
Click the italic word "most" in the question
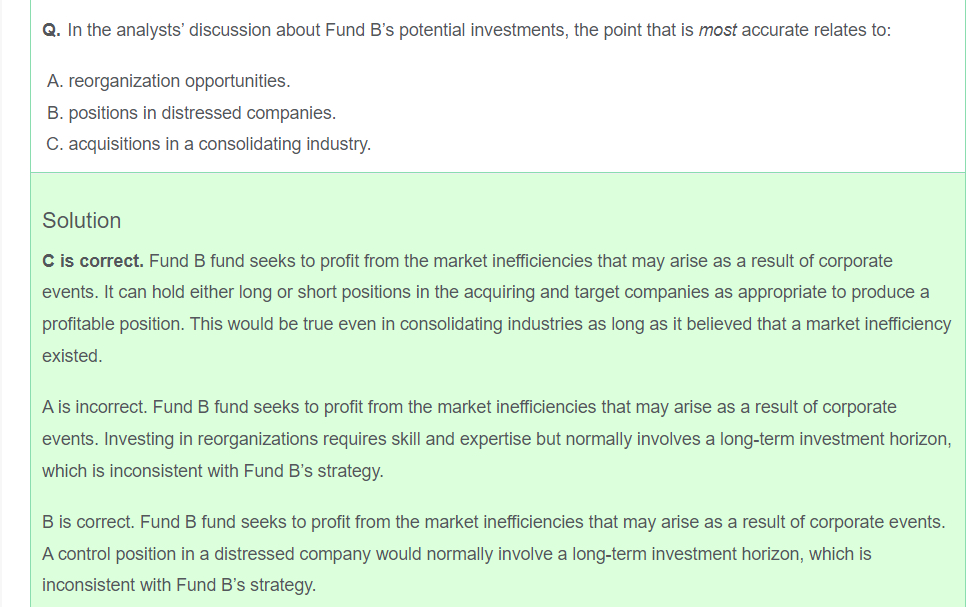717,30
